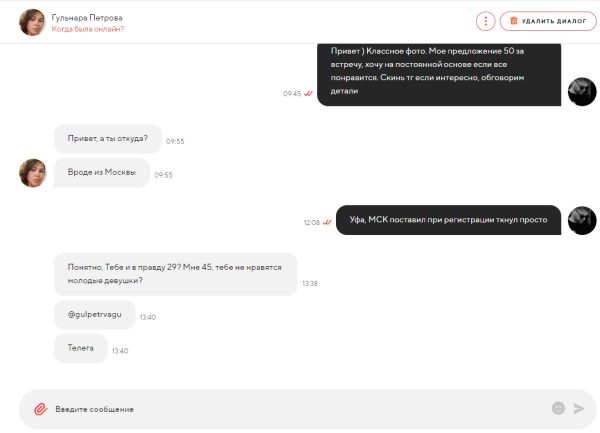The width and height of the screenshot is (600, 433).
Task: Click the send message arrow icon
Action: pos(579,409)
